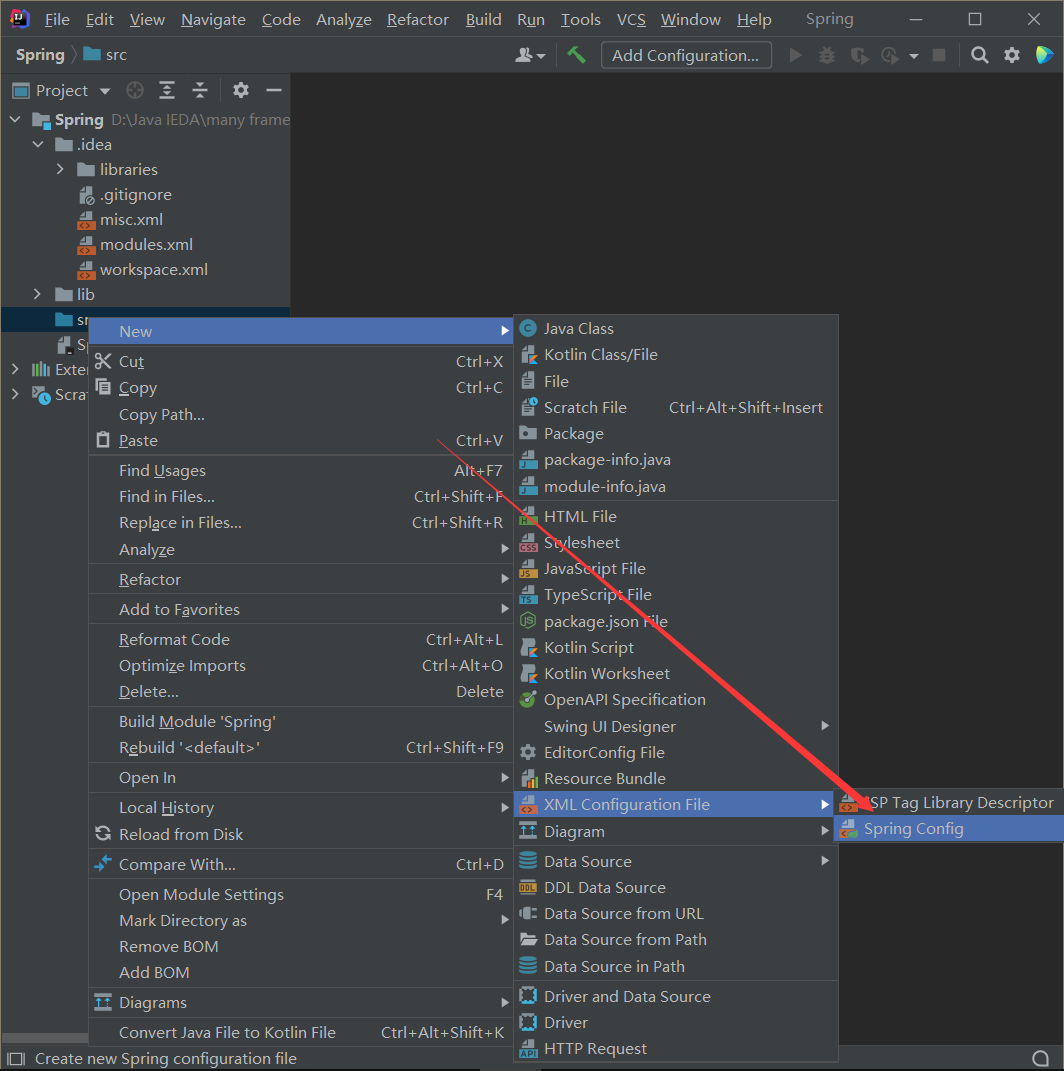The height and width of the screenshot is (1071, 1064).
Task: Open the VCS menu
Action: click(631, 20)
